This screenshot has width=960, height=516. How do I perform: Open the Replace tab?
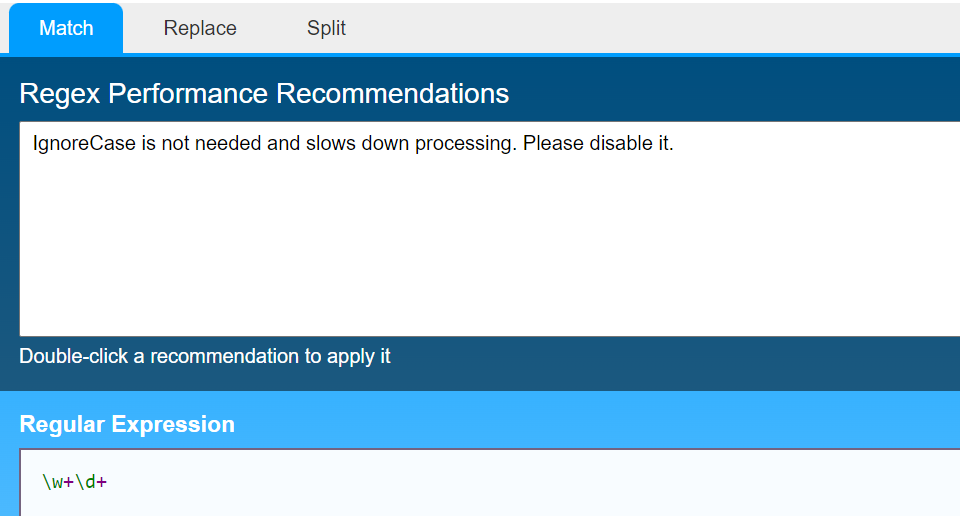pos(200,28)
